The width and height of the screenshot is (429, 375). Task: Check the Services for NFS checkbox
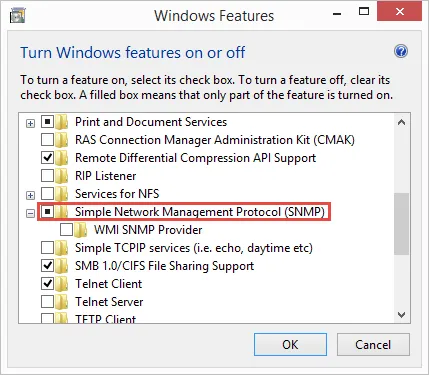[x=47, y=194]
